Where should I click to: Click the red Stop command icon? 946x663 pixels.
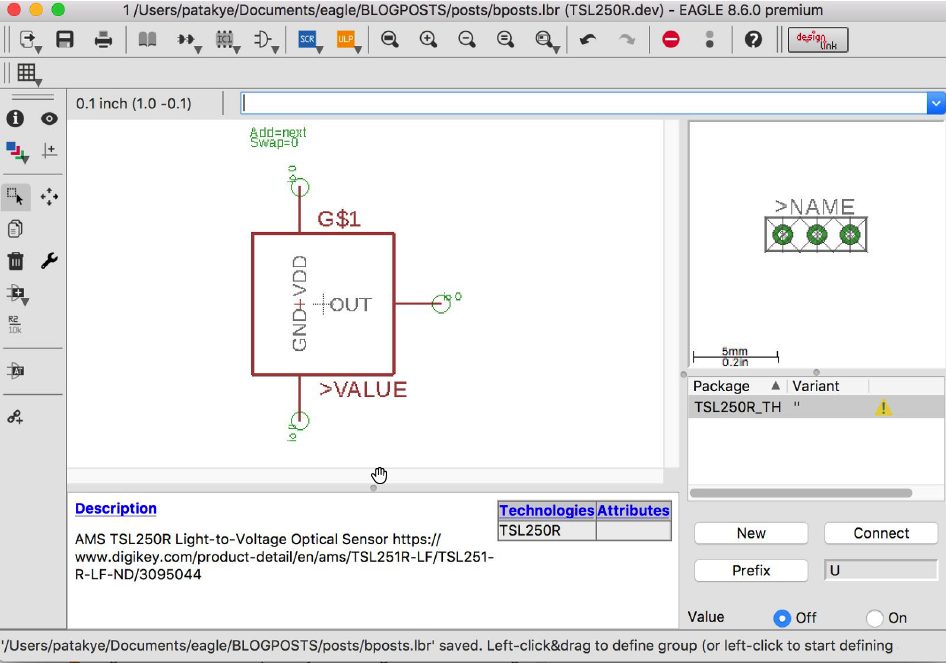(670, 40)
